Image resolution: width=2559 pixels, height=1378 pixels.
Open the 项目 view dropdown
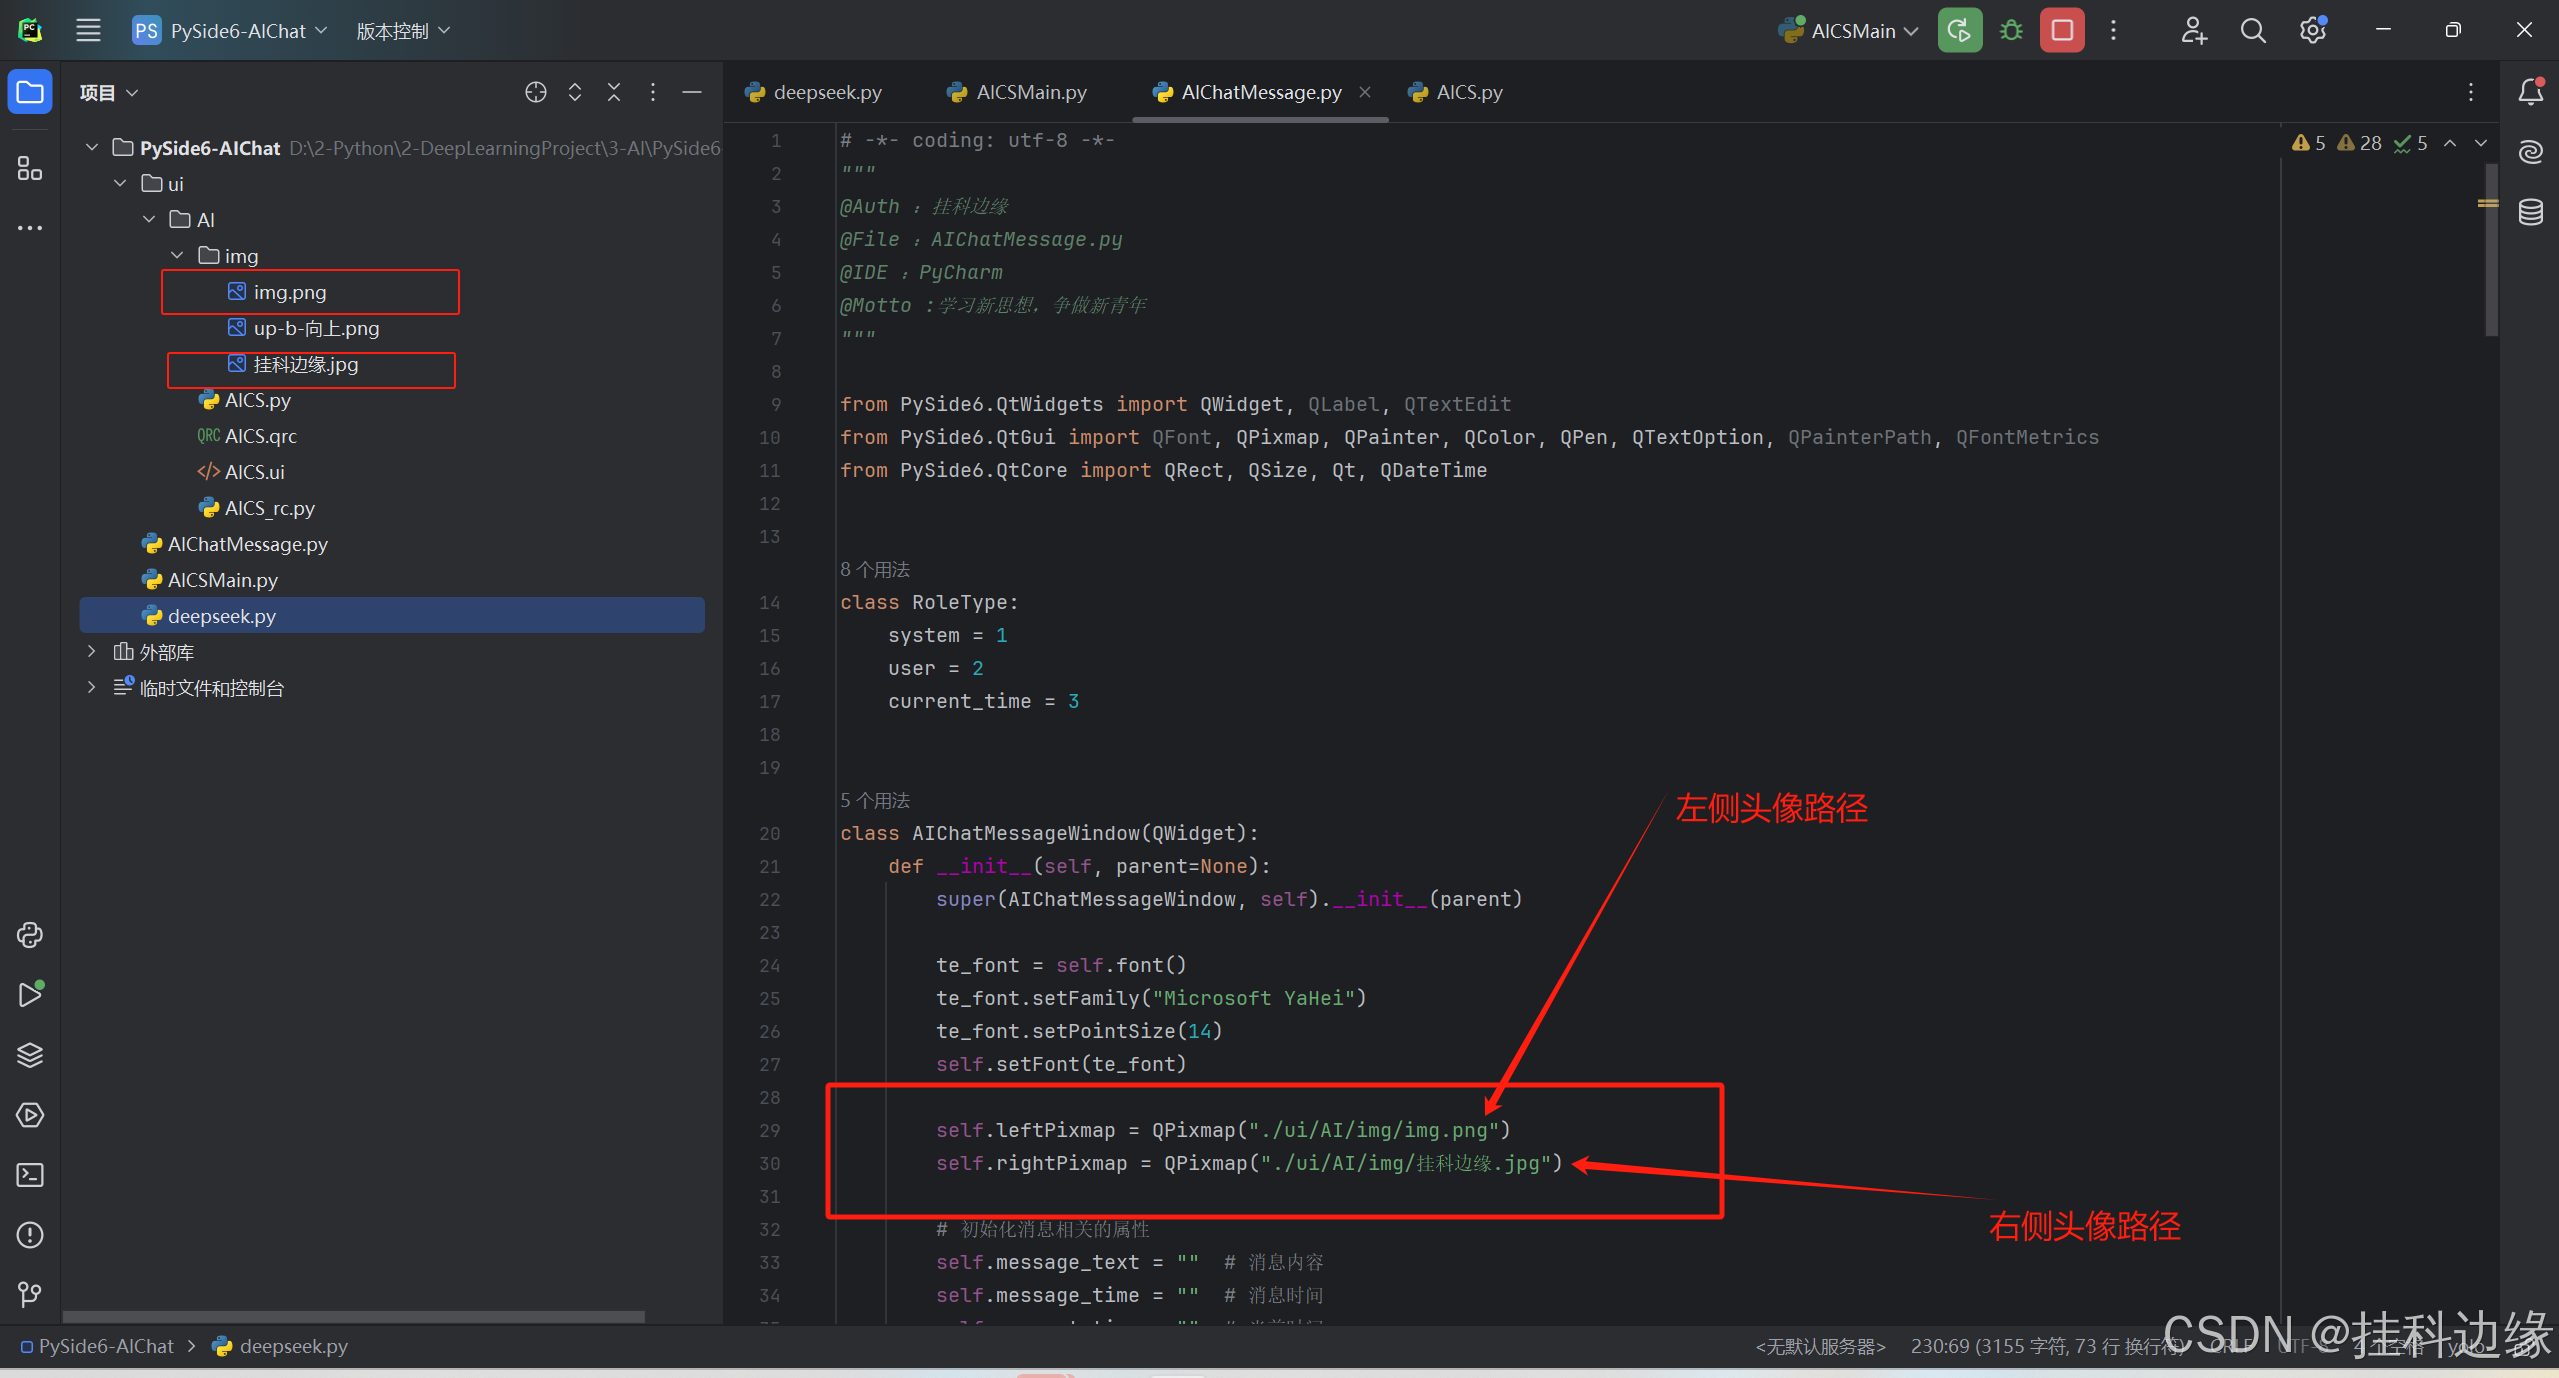(x=109, y=92)
